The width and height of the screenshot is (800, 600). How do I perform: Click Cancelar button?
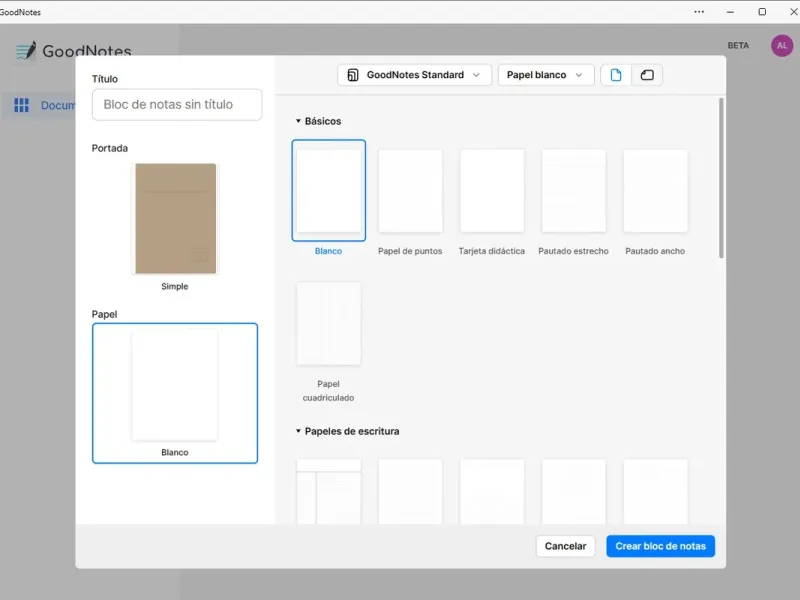(x=565, y=546)
